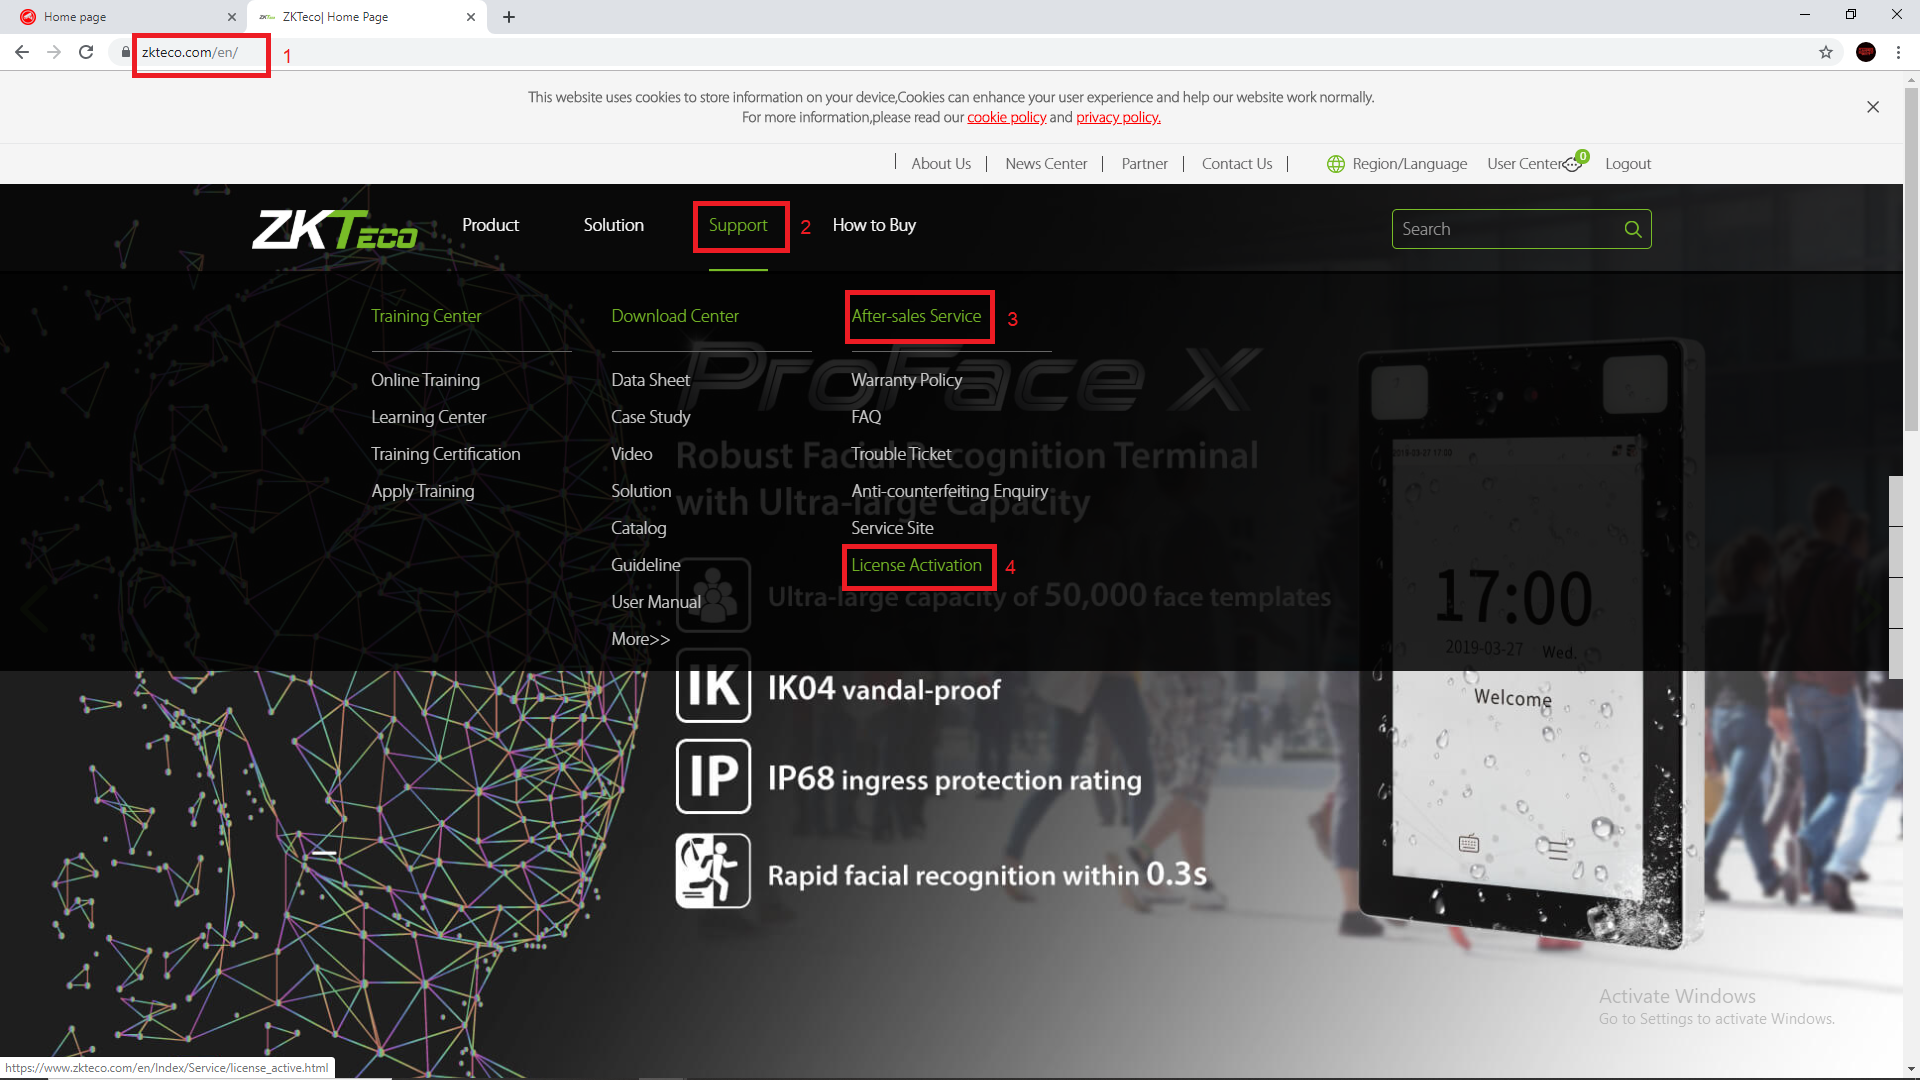Click the browser back arrow
This screenshot has height=1080, width=1920.
click(x=22, y=52)
